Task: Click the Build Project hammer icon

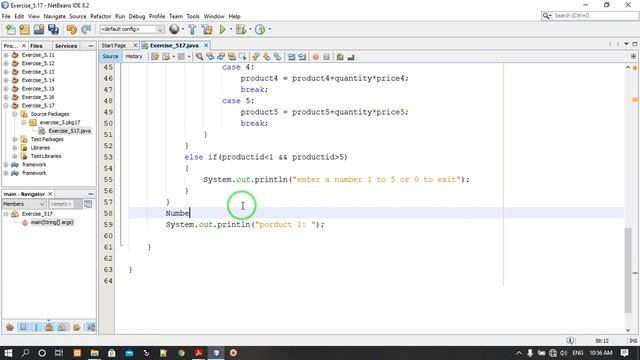Action: [x=192, y=29]
